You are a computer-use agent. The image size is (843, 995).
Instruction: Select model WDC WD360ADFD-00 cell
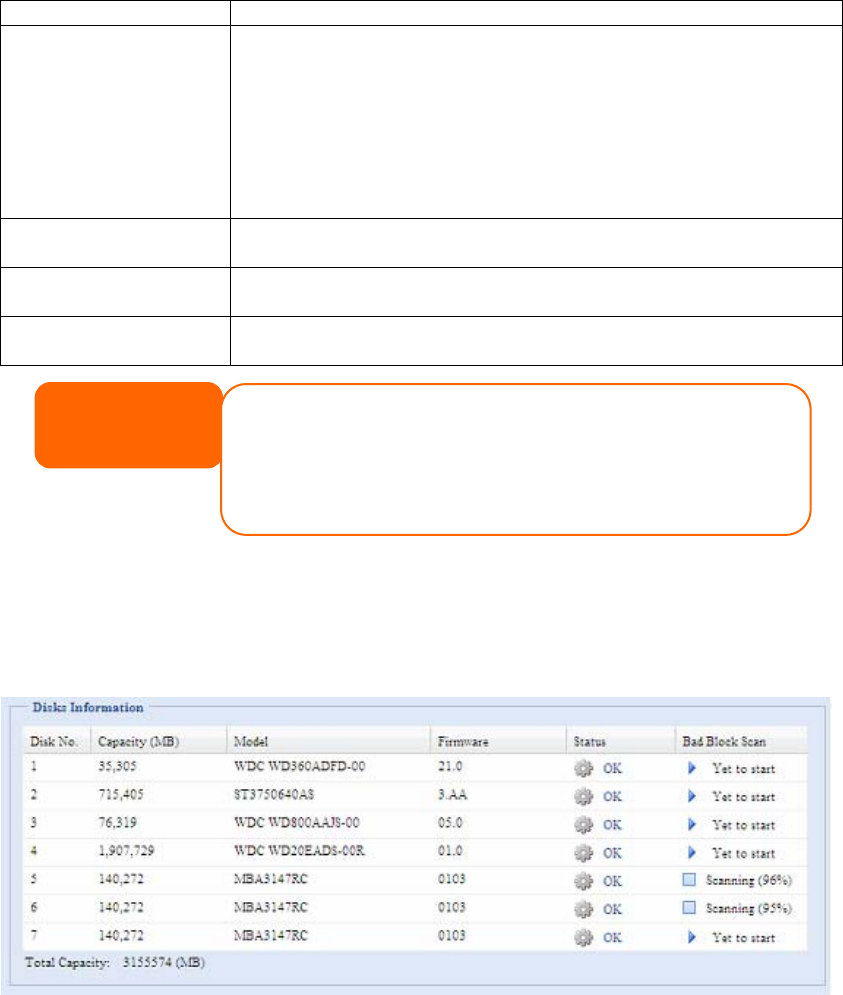click(300, 766)
